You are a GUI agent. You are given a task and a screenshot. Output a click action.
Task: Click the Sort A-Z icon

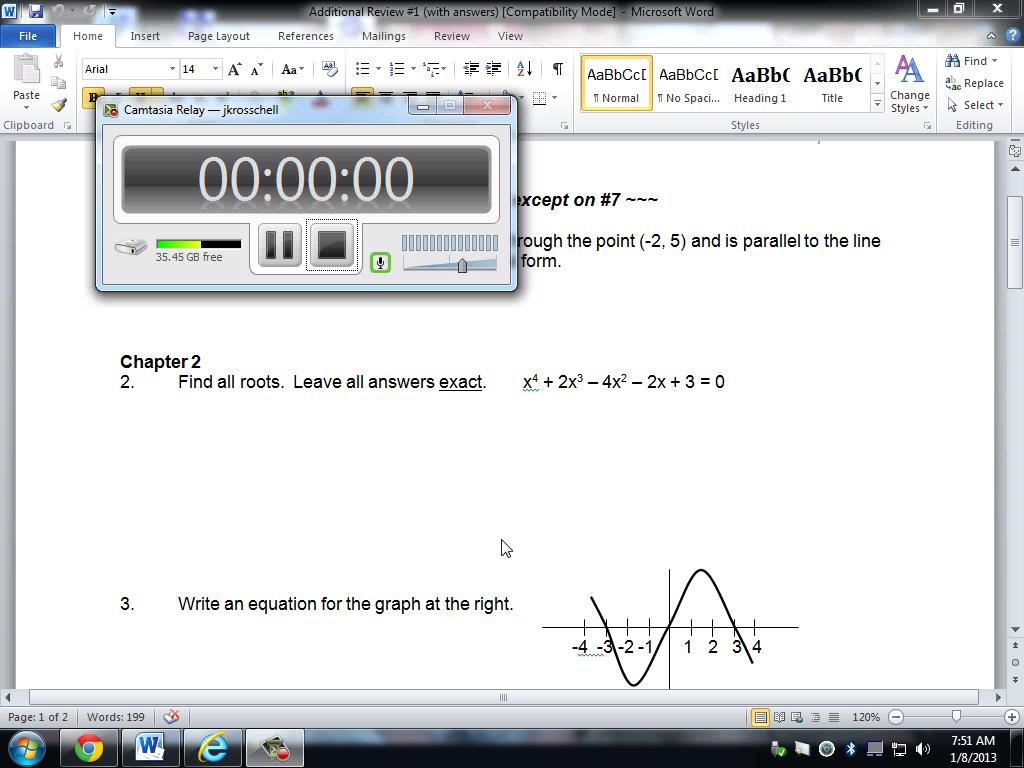coord(524,69)
